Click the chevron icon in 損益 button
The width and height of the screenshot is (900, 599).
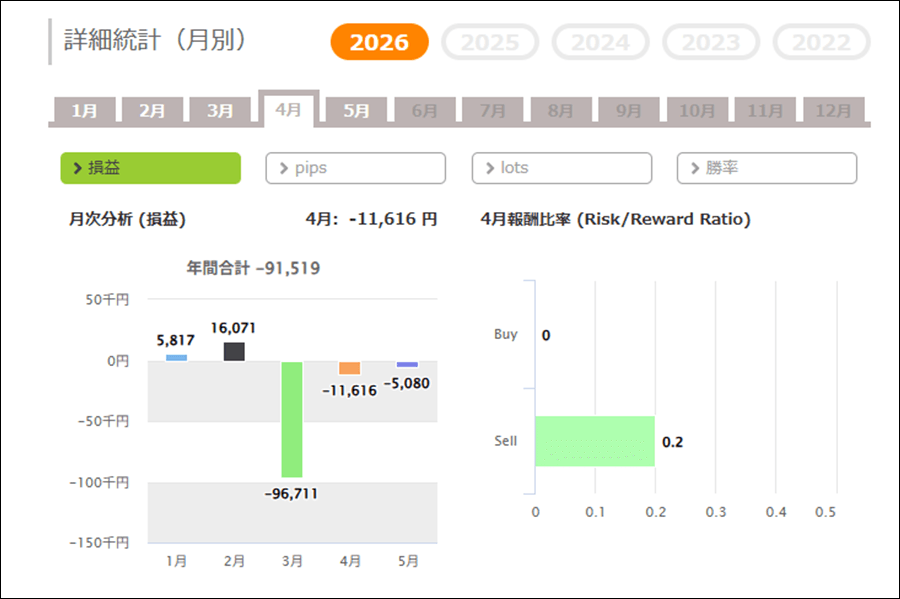coord(77,168)
